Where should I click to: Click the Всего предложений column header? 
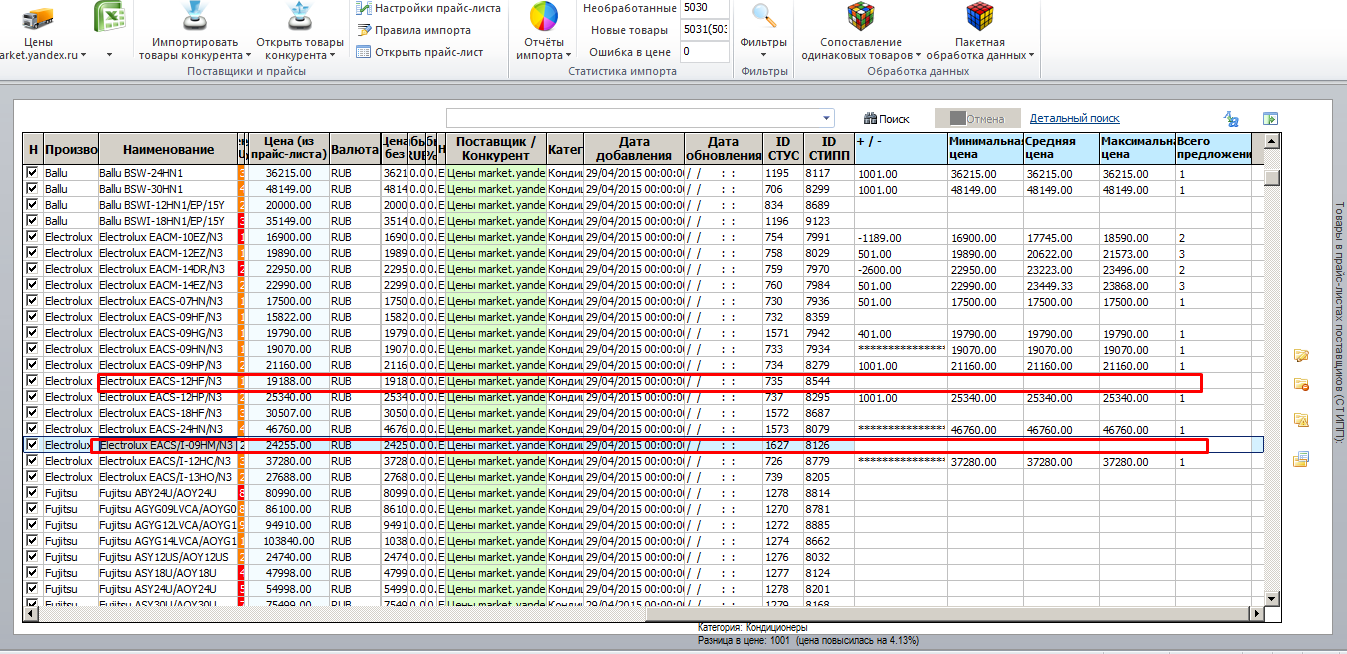1214,149
